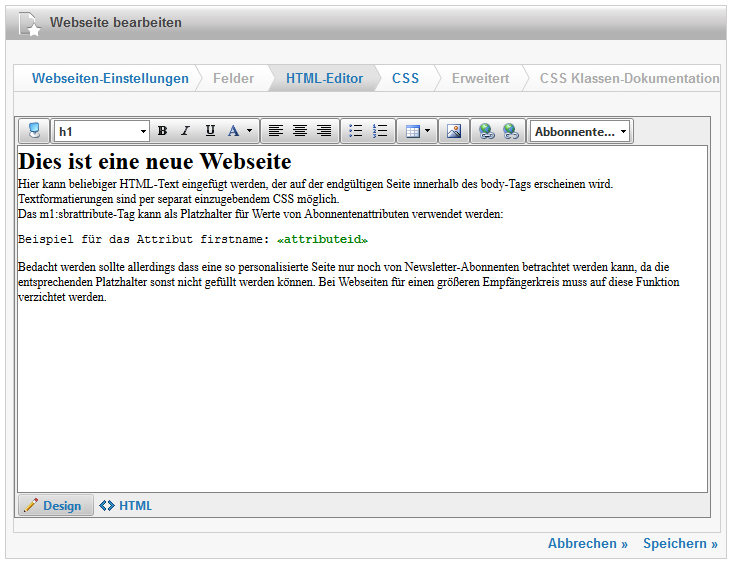The height and width of the screenshot is (564, 732).
Task: Insert a numbered list
Action: 380,131
